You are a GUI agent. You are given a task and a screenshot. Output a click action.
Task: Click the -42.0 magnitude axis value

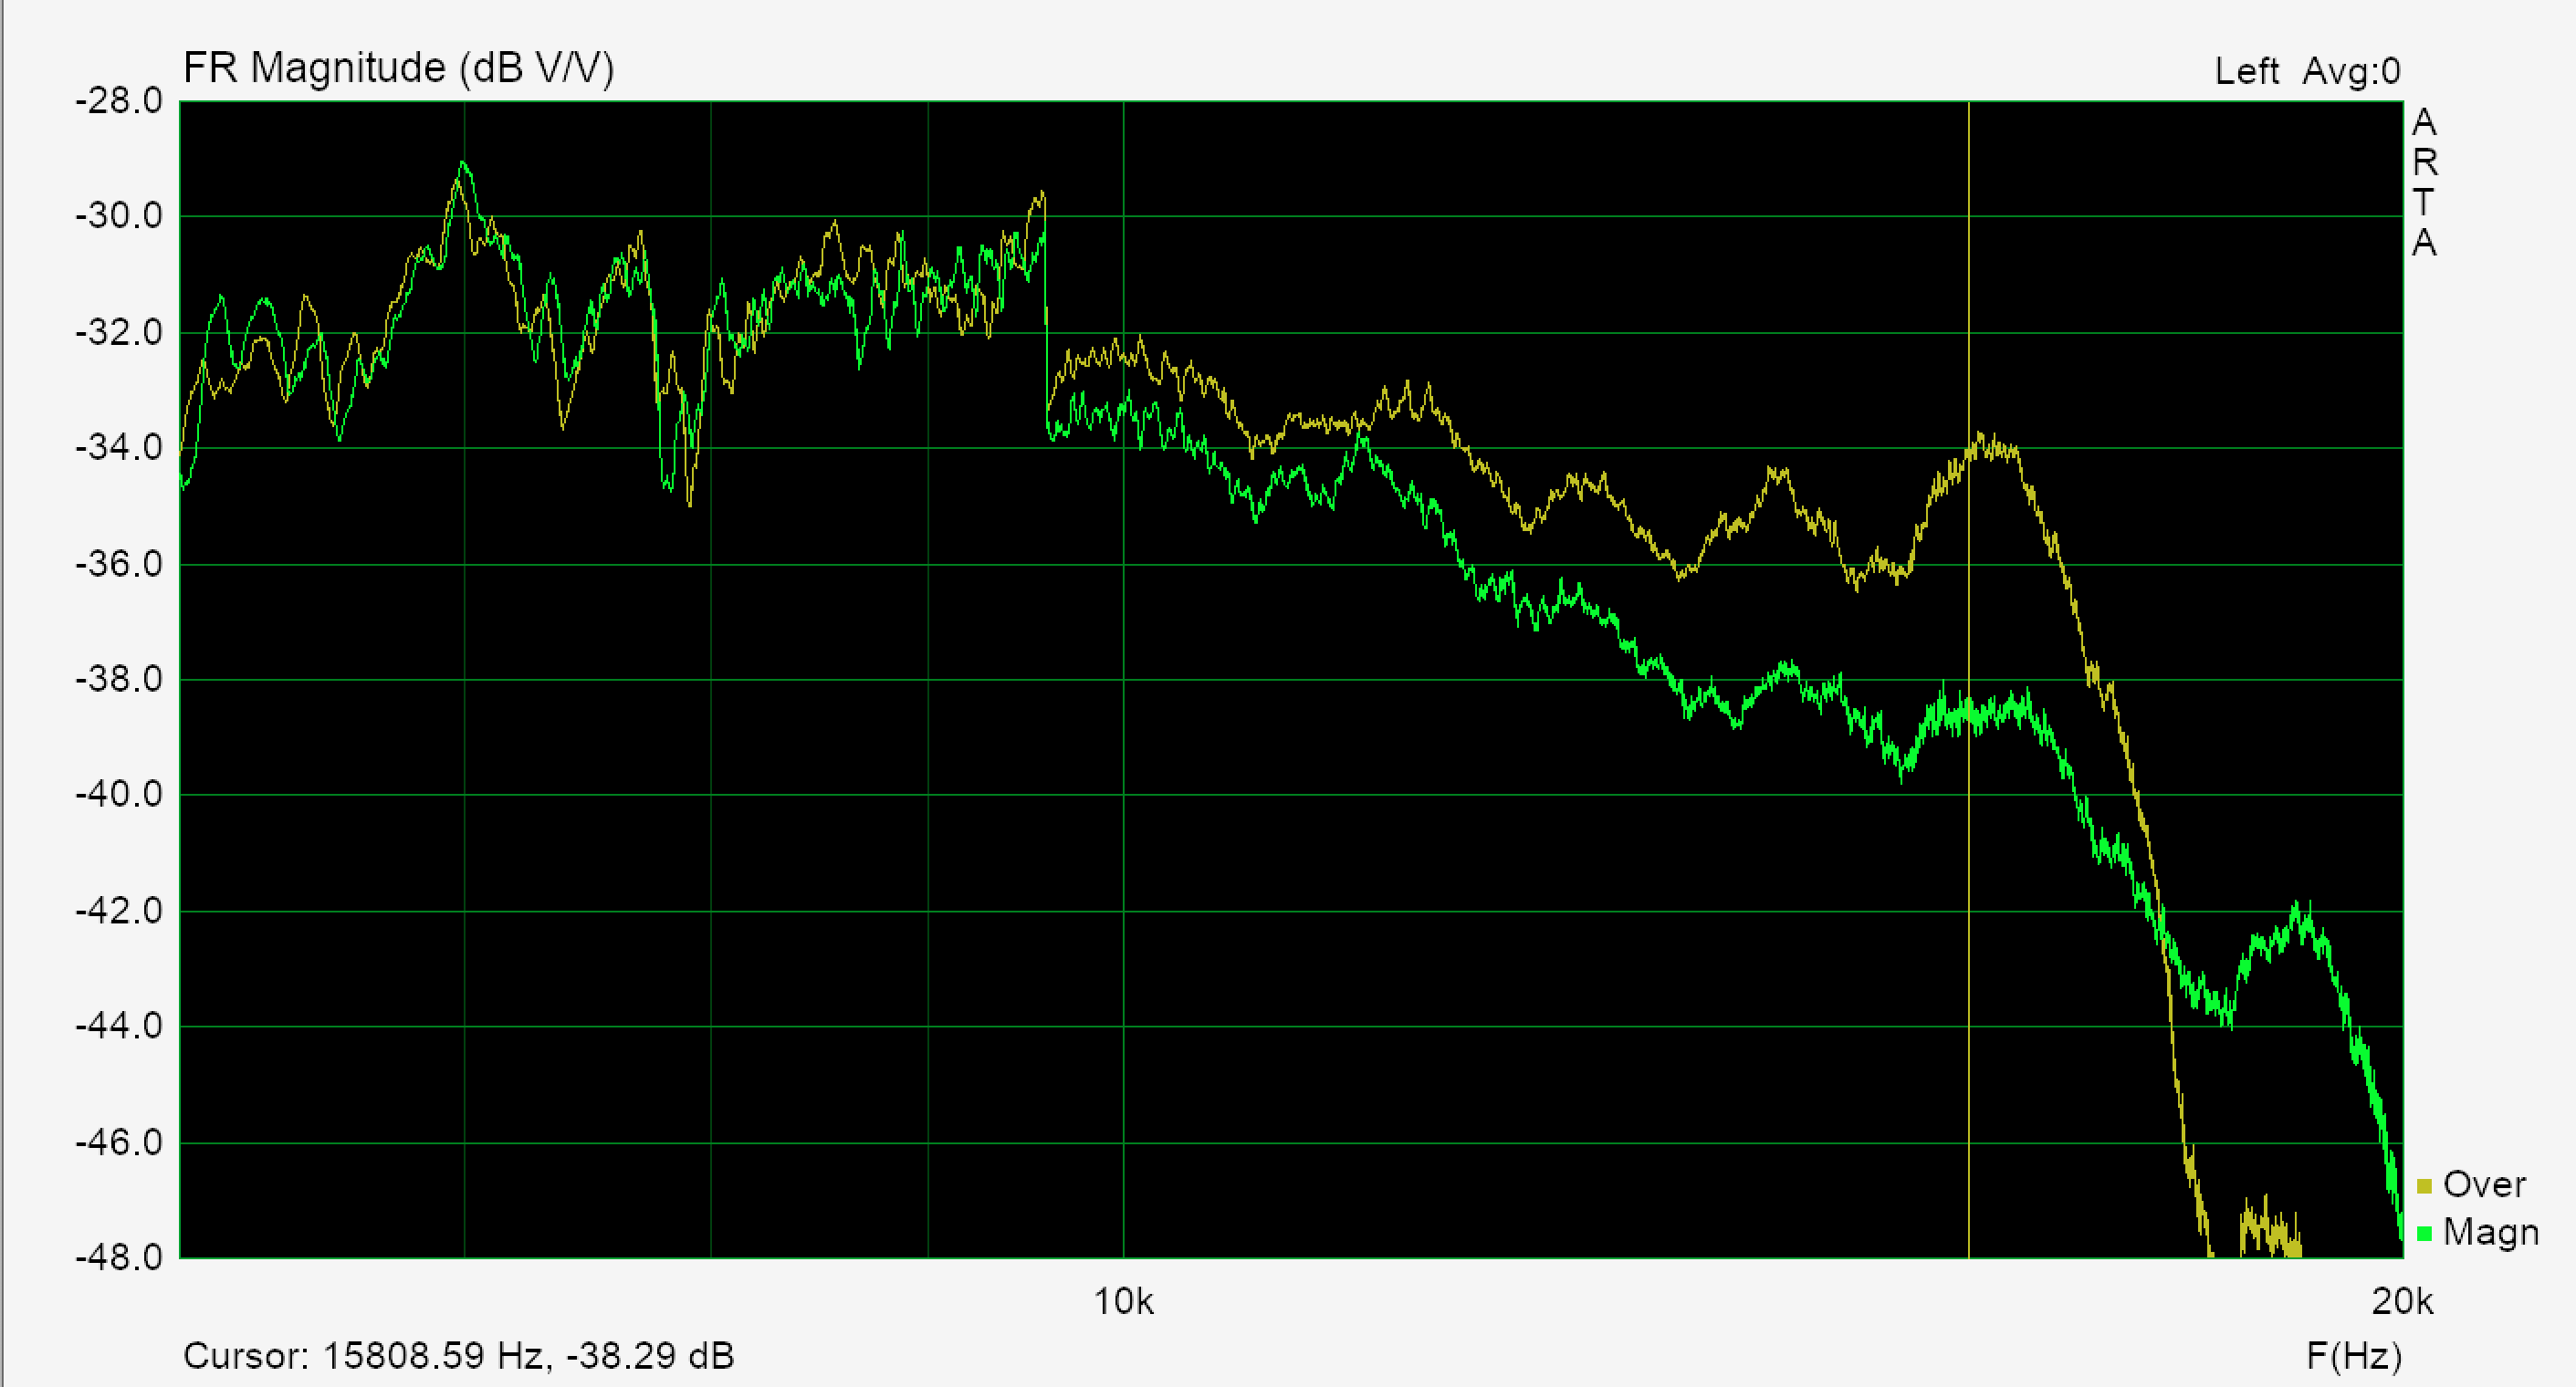tap(118, 911)
